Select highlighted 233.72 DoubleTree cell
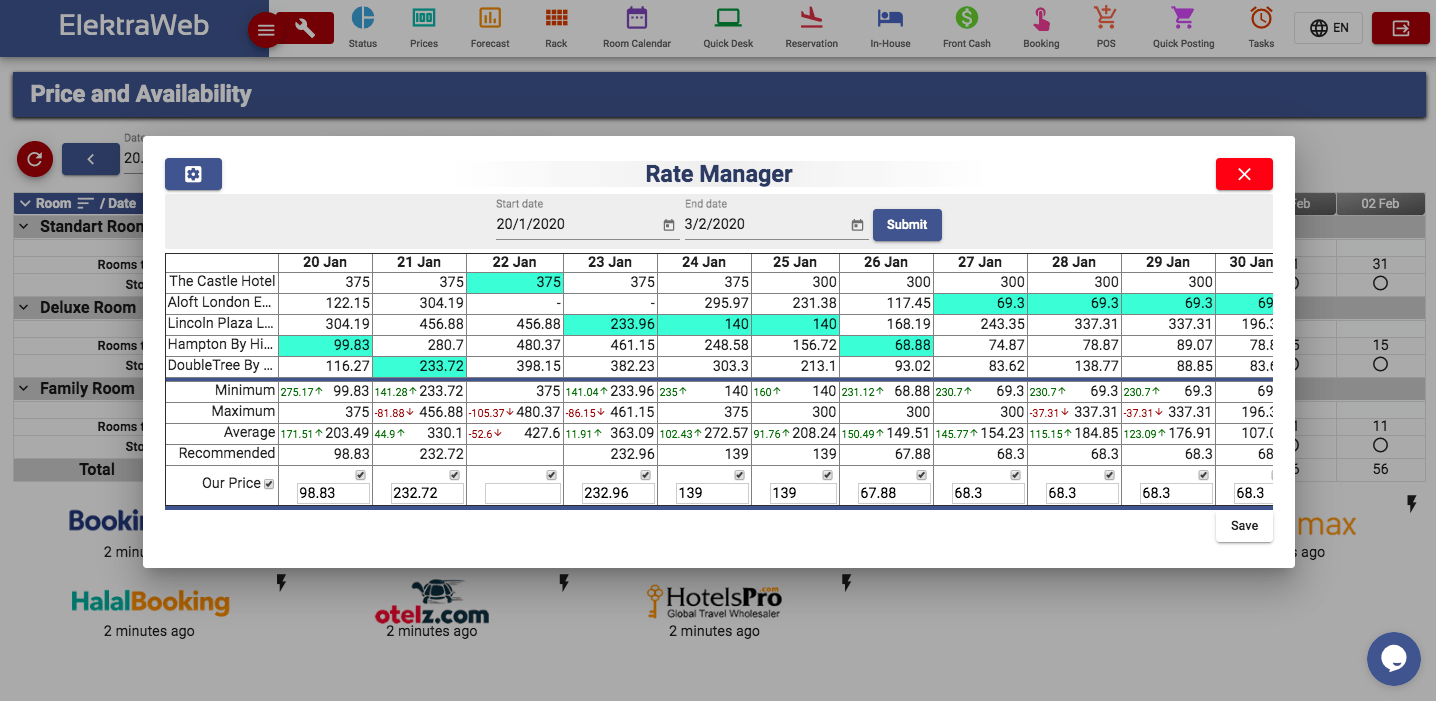The width and height of the screenshot is (1436, 701). click(418, 366)
